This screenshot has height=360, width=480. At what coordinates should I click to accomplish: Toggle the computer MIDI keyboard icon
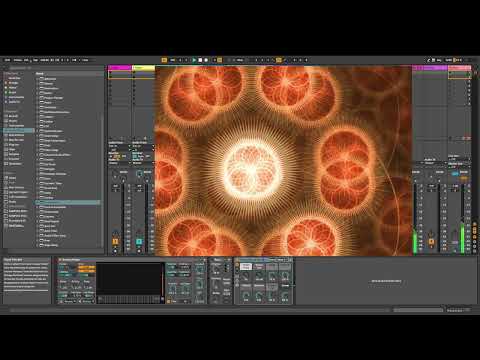click(x=434, y=60)
